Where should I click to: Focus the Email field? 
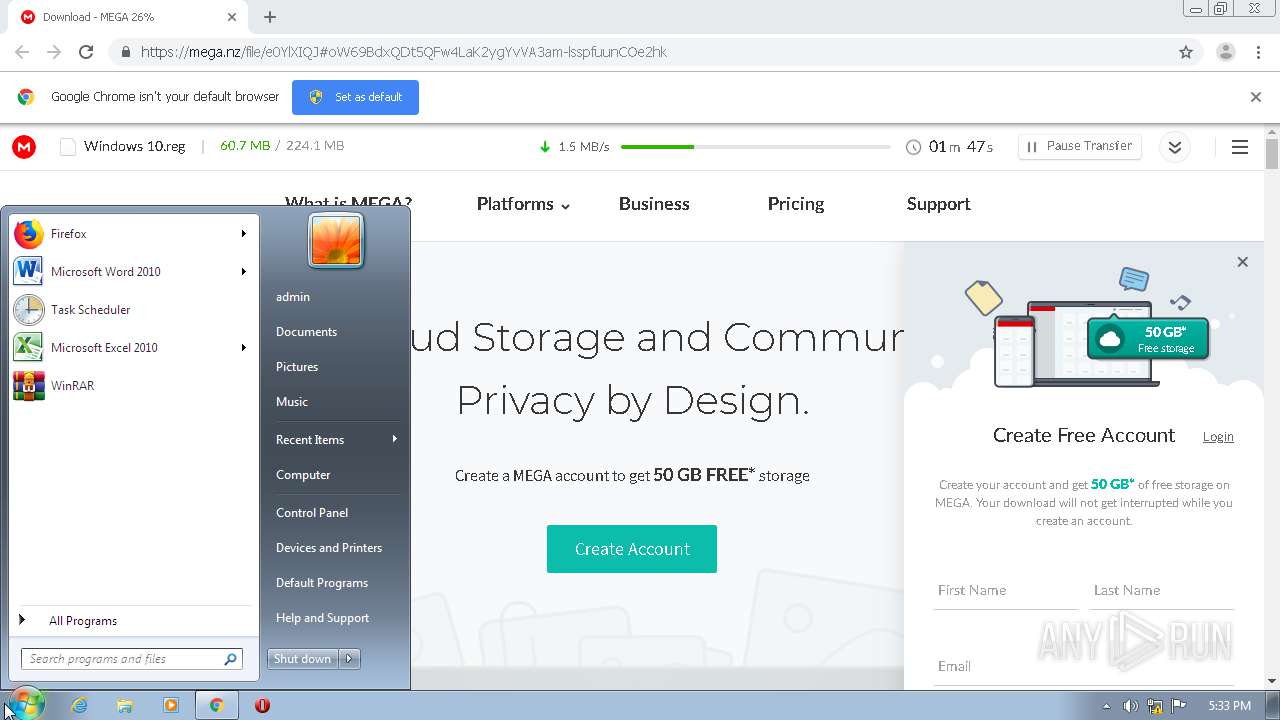(1084, 667)
